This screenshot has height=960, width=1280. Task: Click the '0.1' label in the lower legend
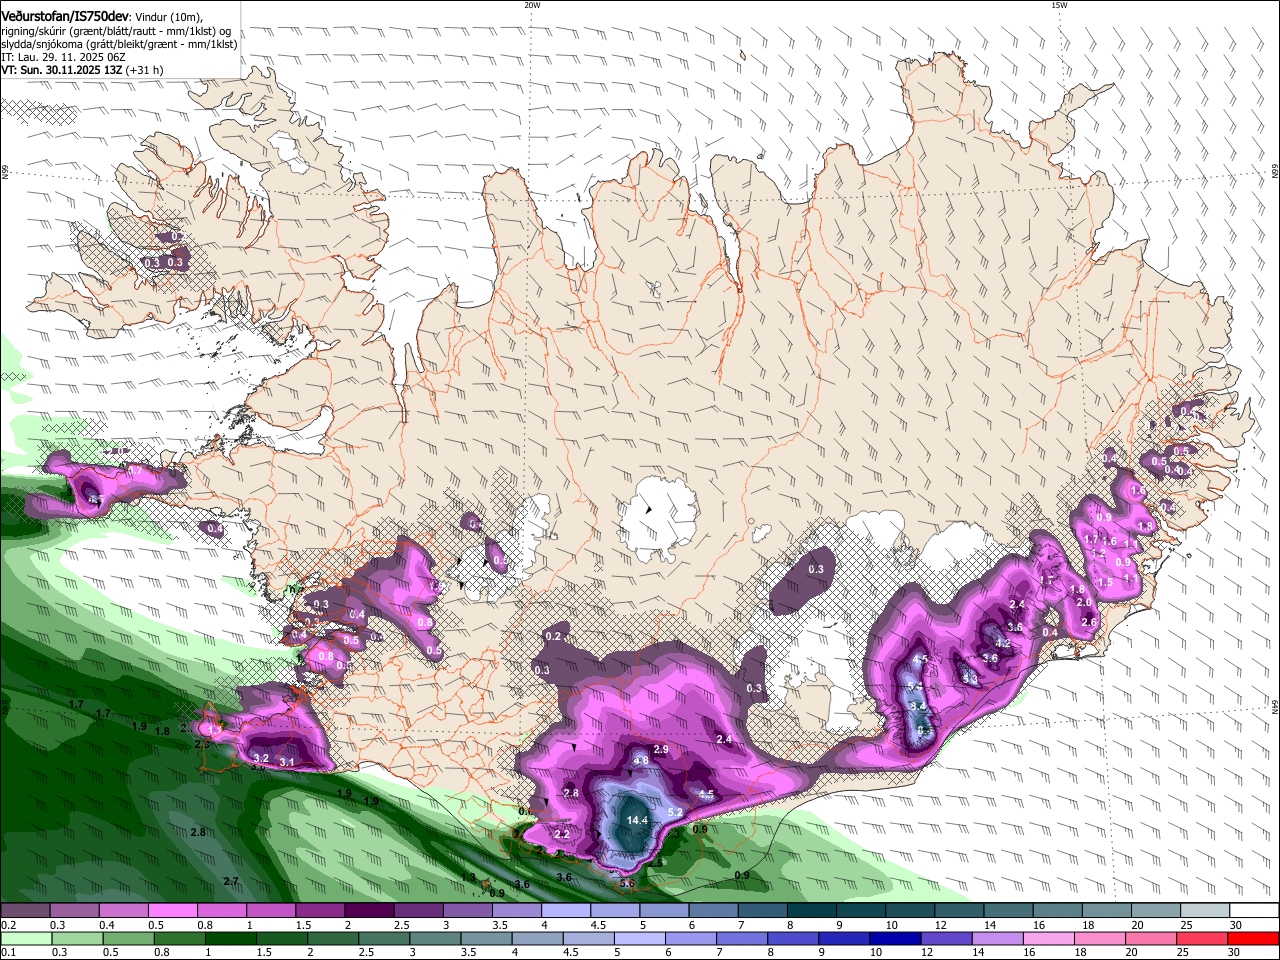tap(7, 953)
